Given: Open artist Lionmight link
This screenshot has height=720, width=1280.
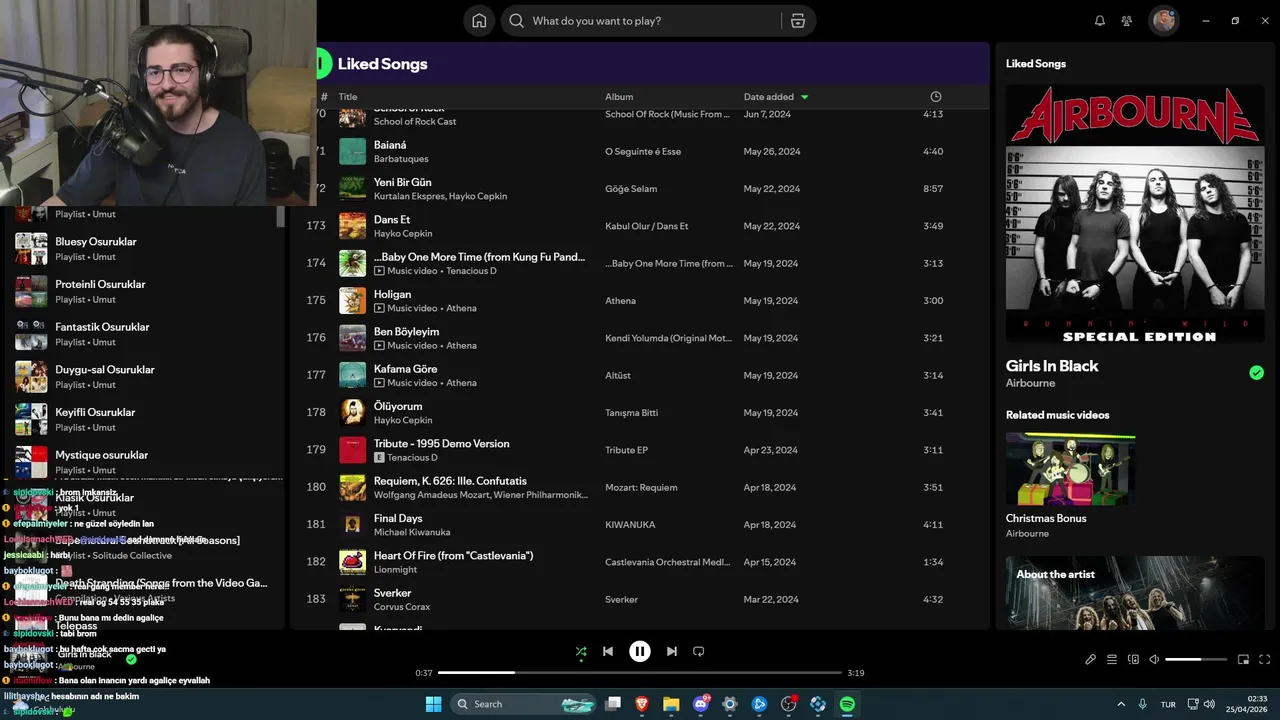Looking at the screenshot, I should 395,570.
